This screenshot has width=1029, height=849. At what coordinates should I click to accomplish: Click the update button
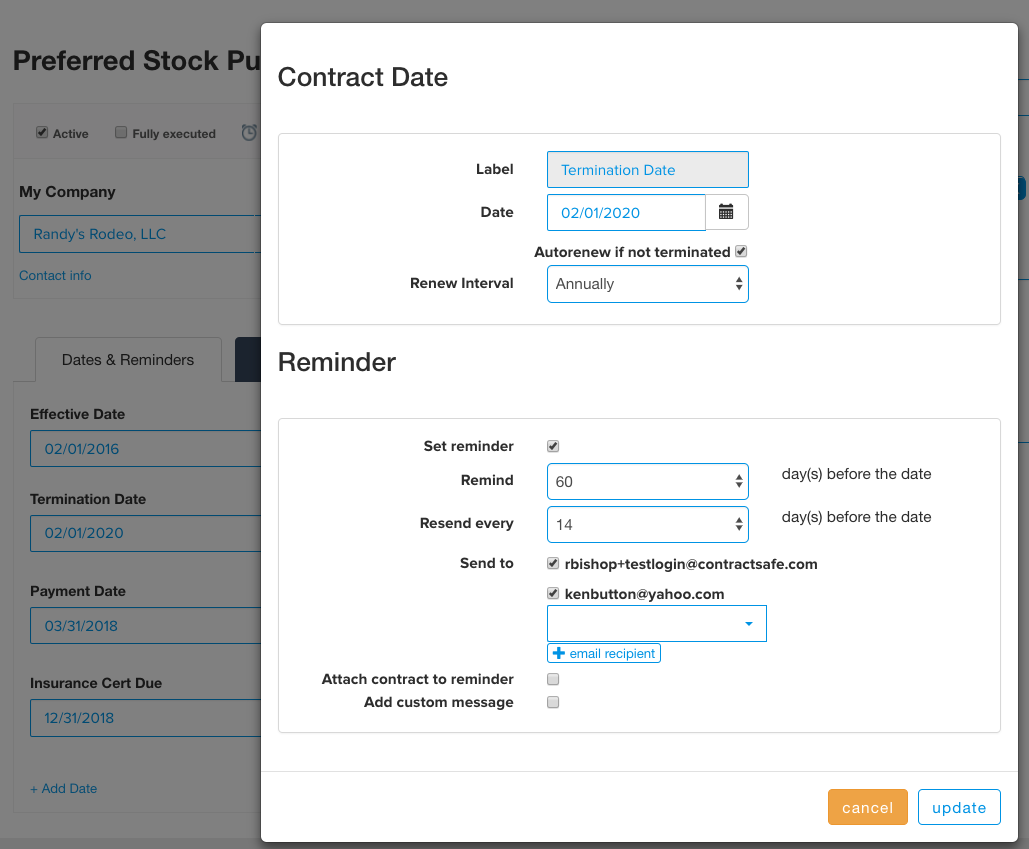click(x=958, y=807)
